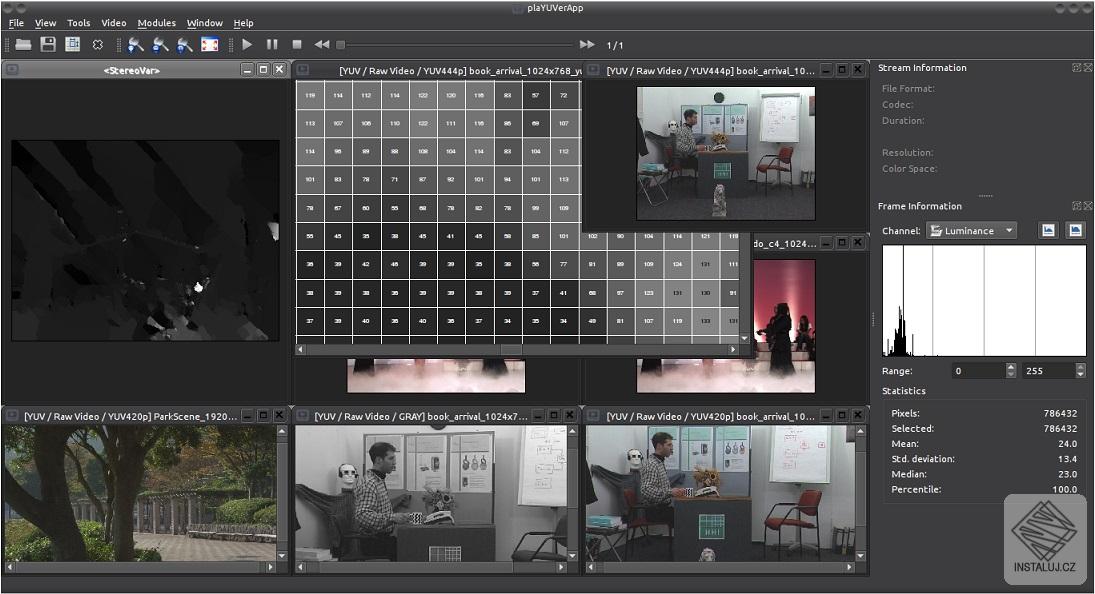Activate the GRAY book_arrival window title
Screen dimensions: 1095x594
point(421,417)
